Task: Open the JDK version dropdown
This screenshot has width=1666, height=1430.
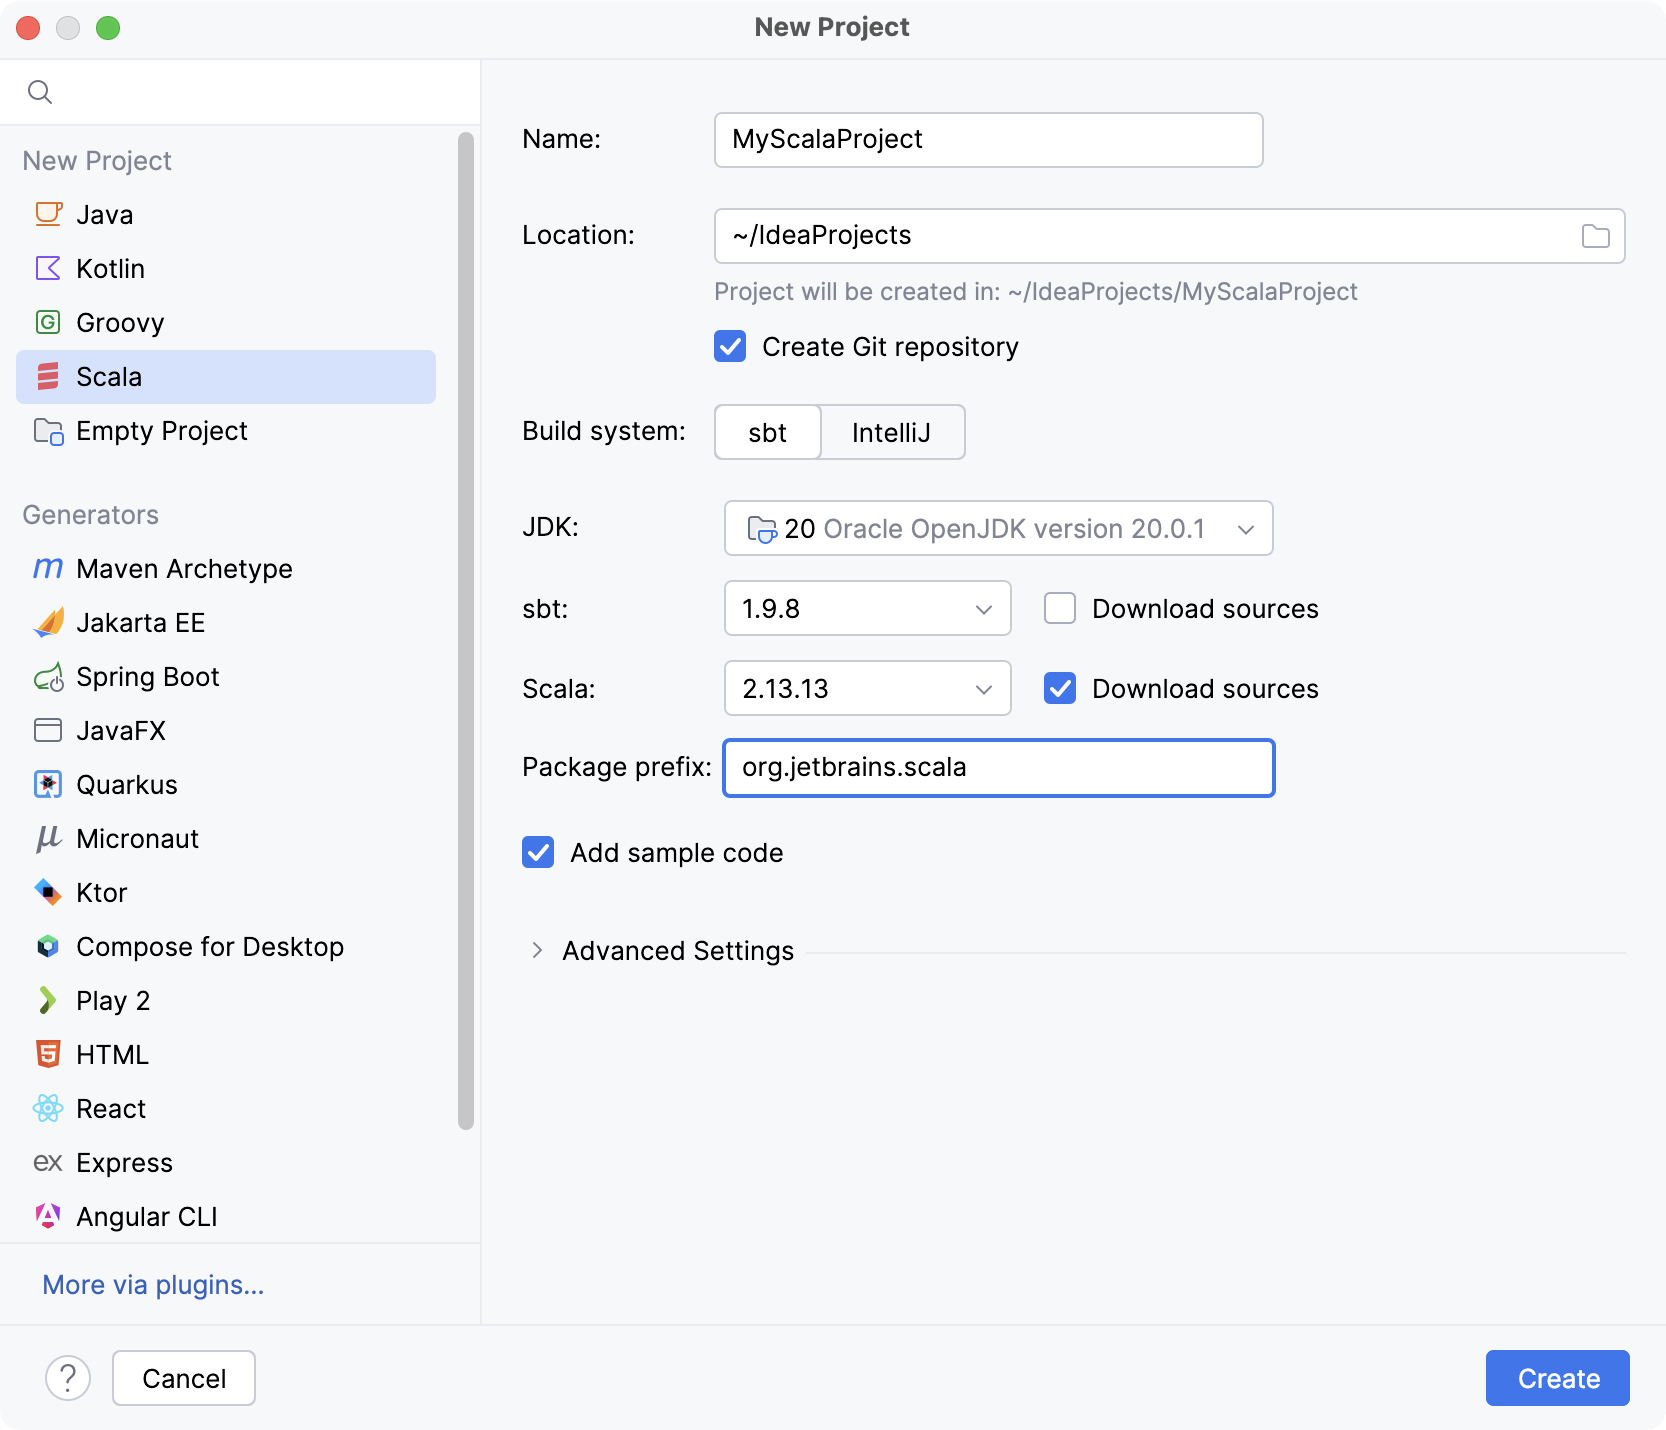Action: tap(998, 528)
